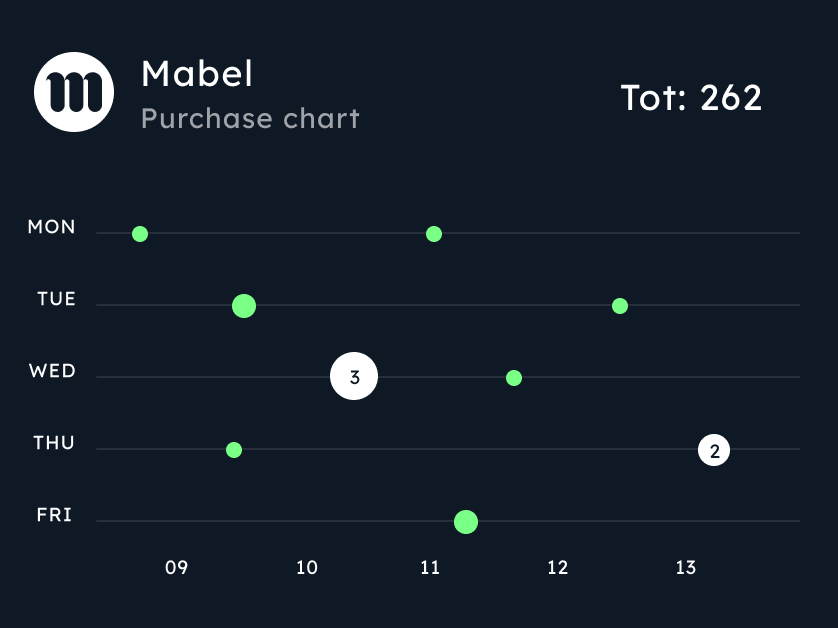Screen dimensions: 838x628
Task: Click the Tot: 262 total text
Action: 691,98
